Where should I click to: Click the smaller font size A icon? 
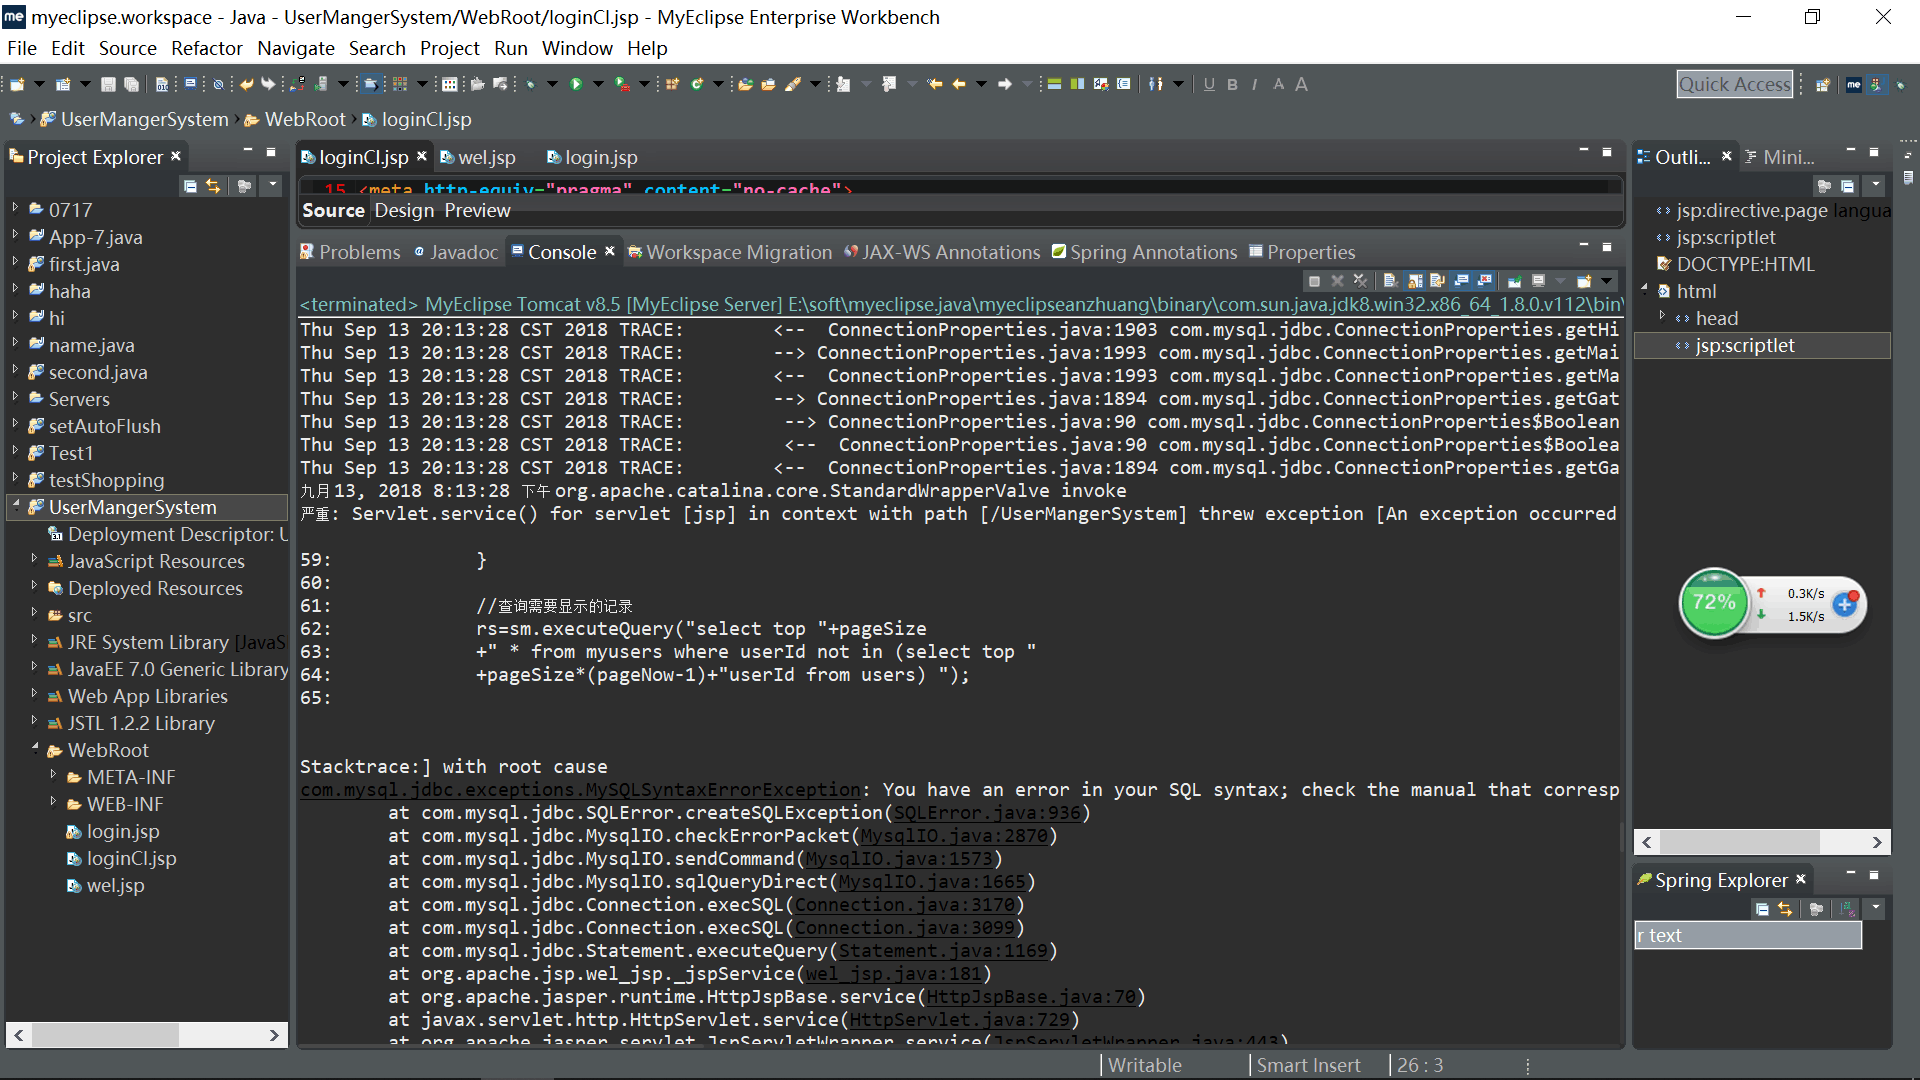pyautogui.click(x=1278, y=85)
